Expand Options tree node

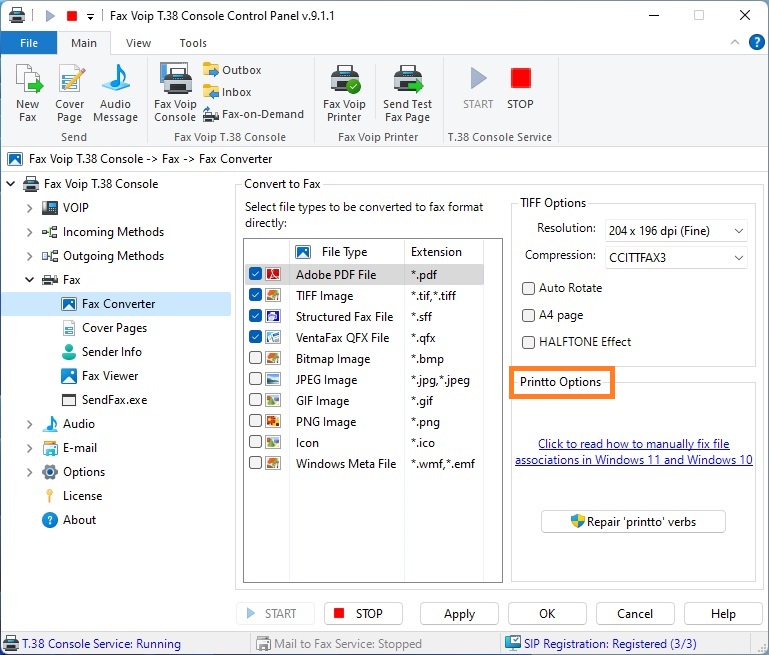[x=29, y=472]
